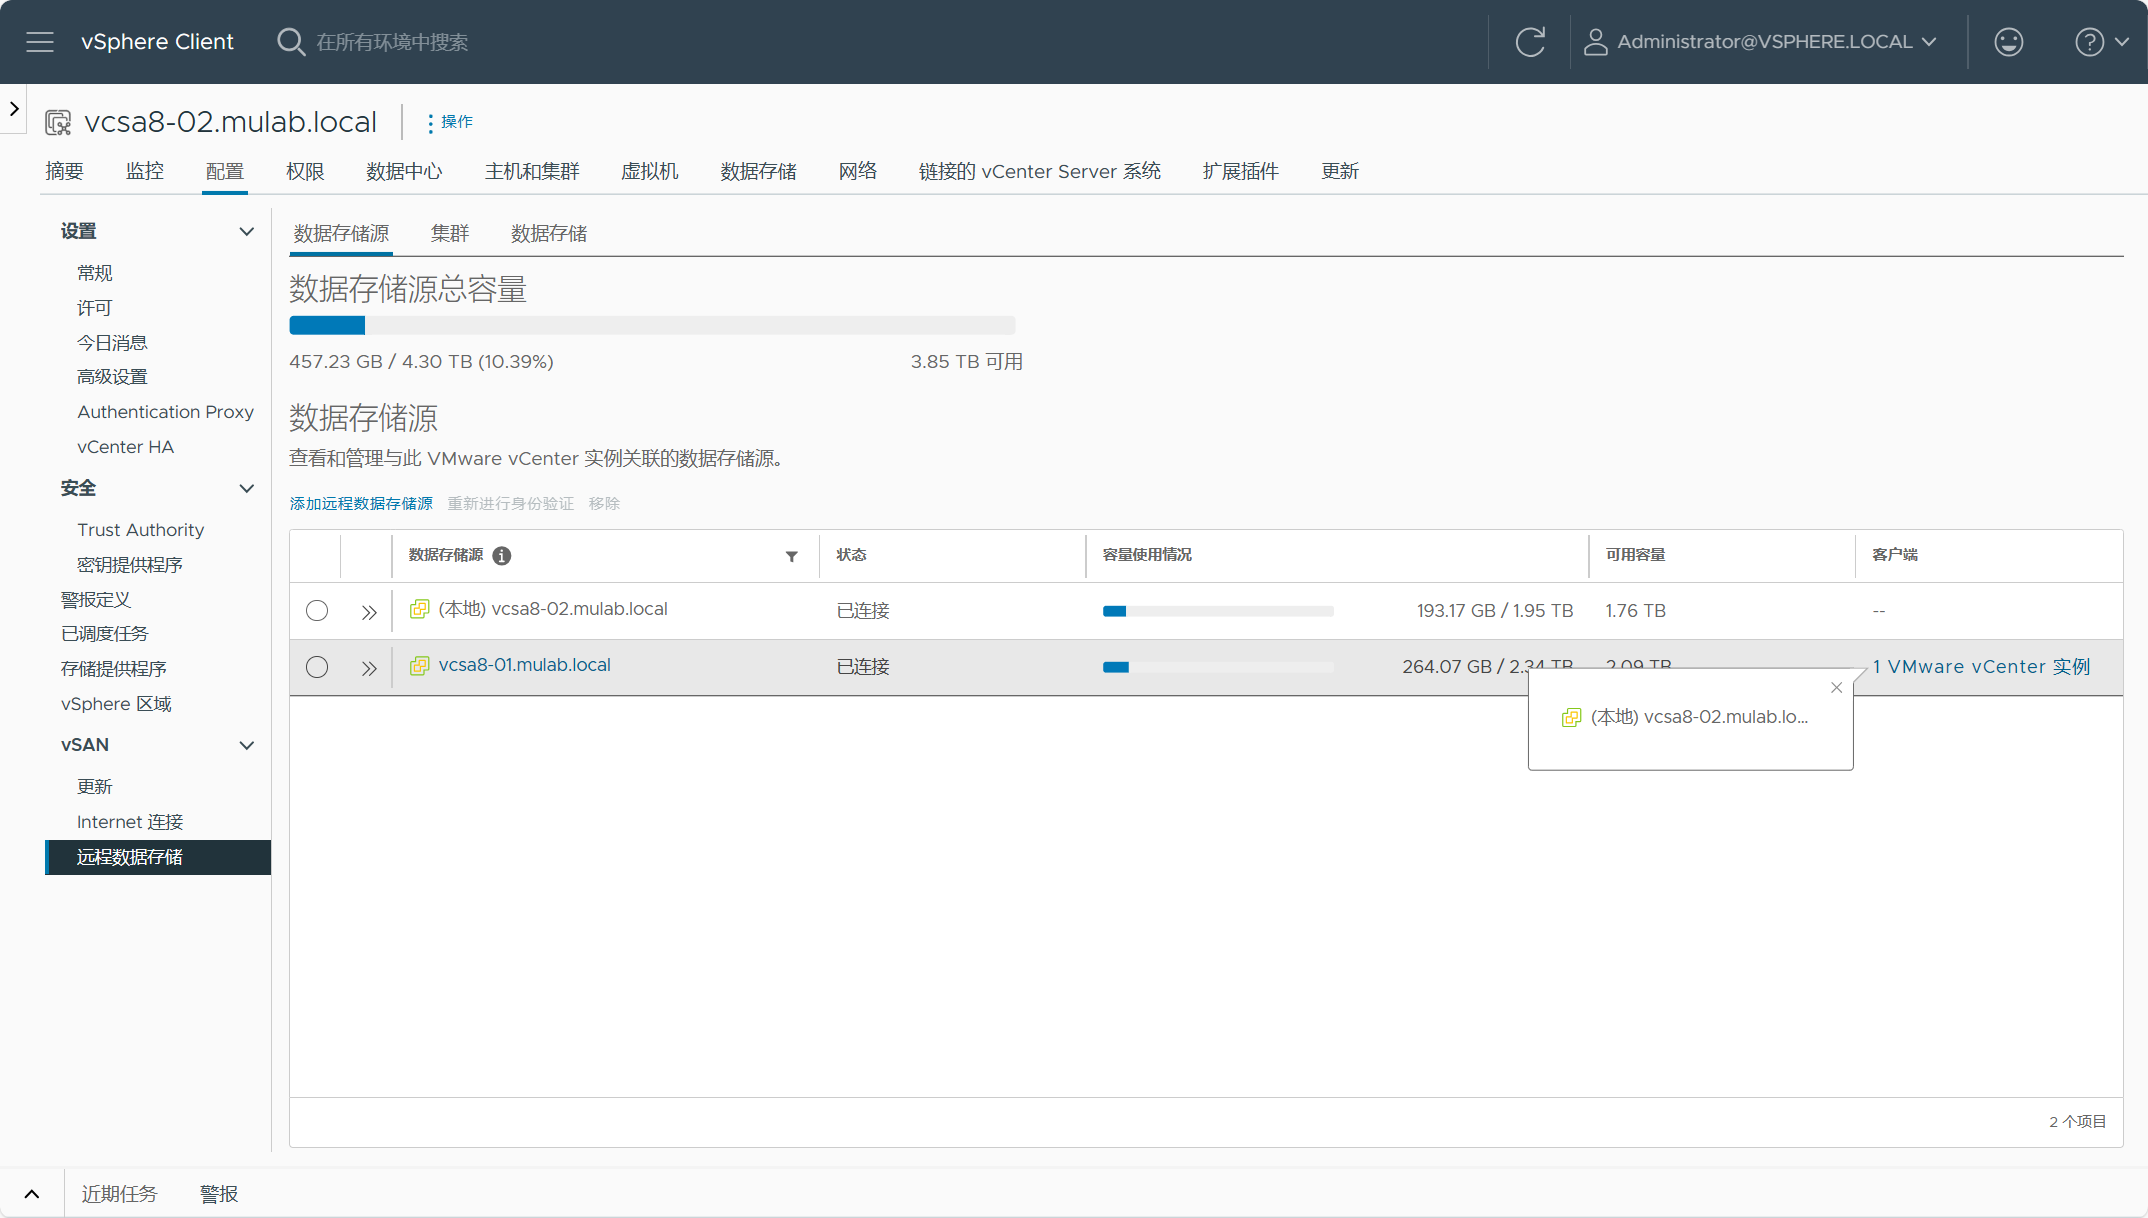Sort by the 可用容量 column header
Viewport: 2148px width, 1218px height.
(x=1636, y=555)
